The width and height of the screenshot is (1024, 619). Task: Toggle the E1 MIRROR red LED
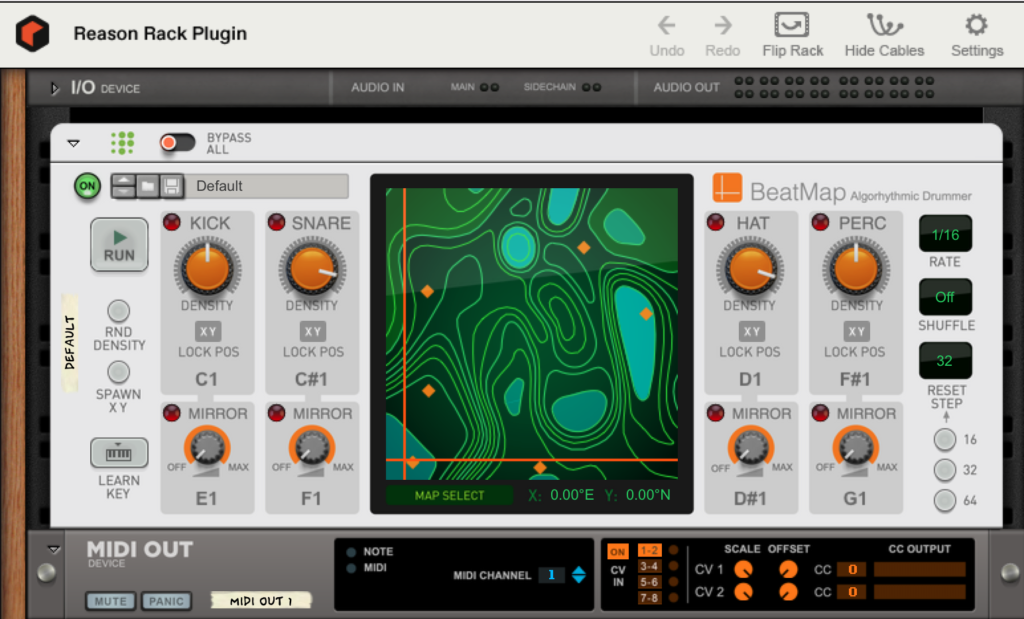(x=172, y=413)
